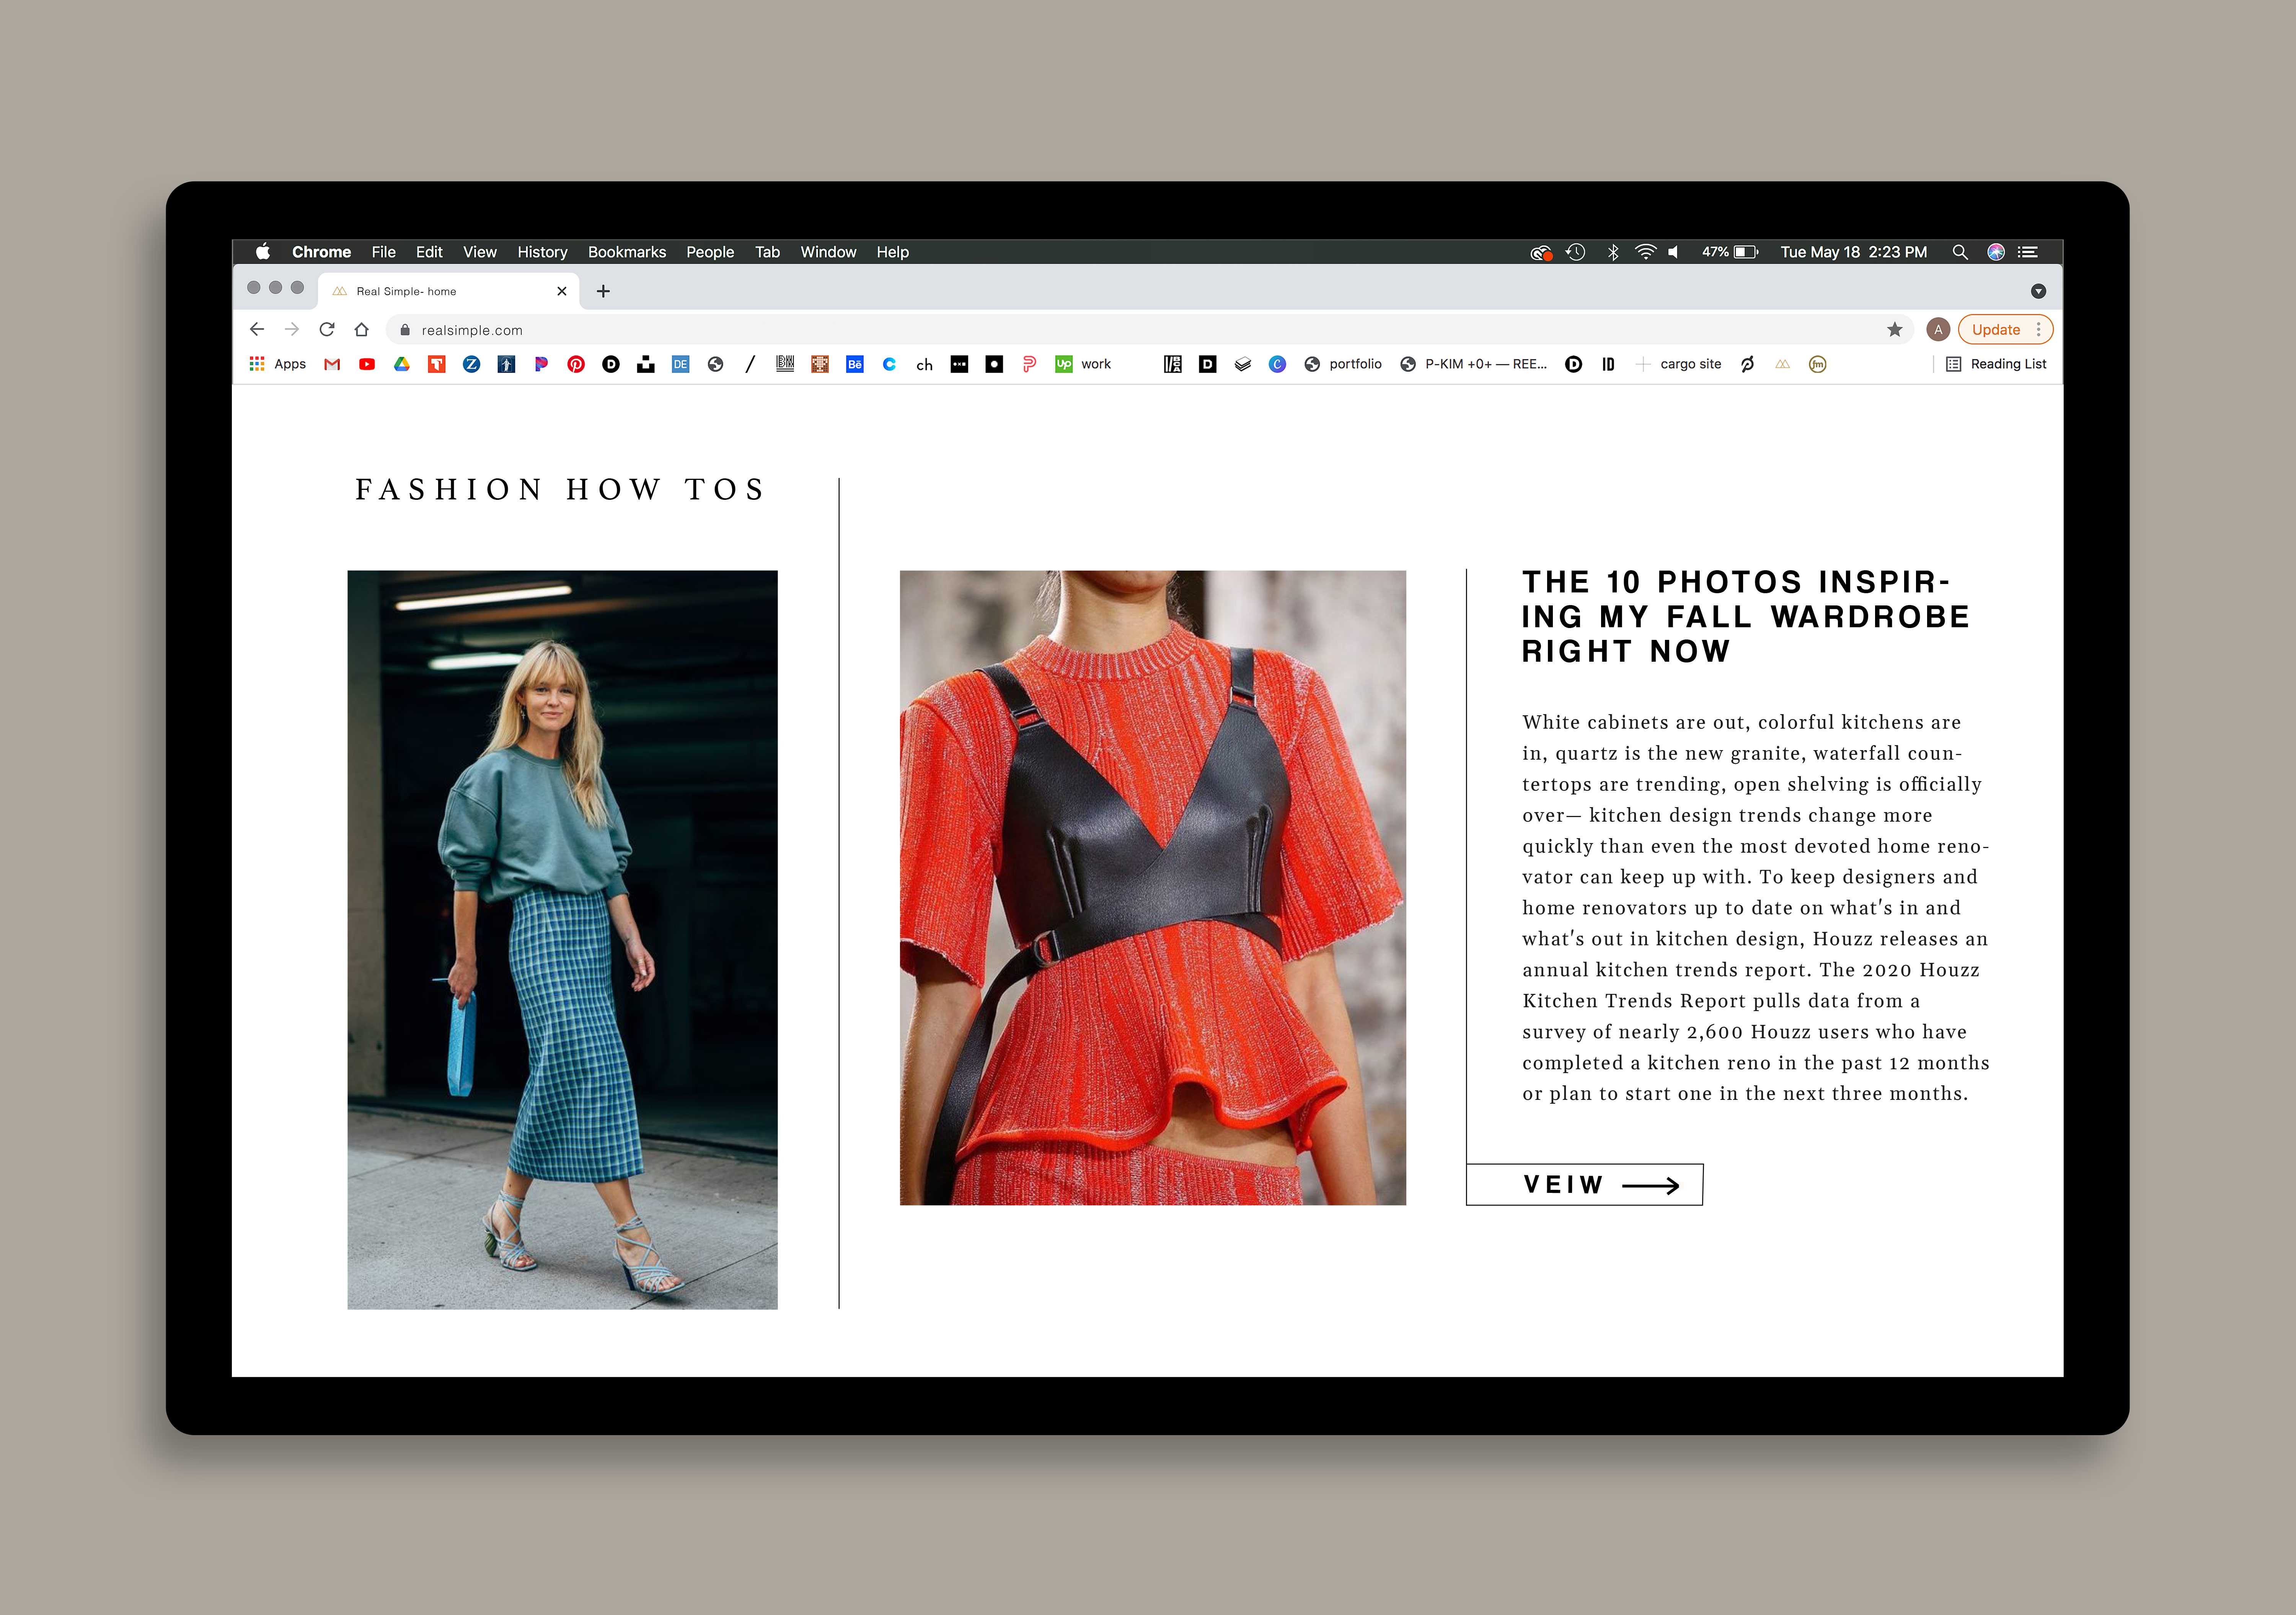Viewport: 2296px width, 1615px height.
Task: Open the Chrome menu in menu bar
Action: point(321,252)
